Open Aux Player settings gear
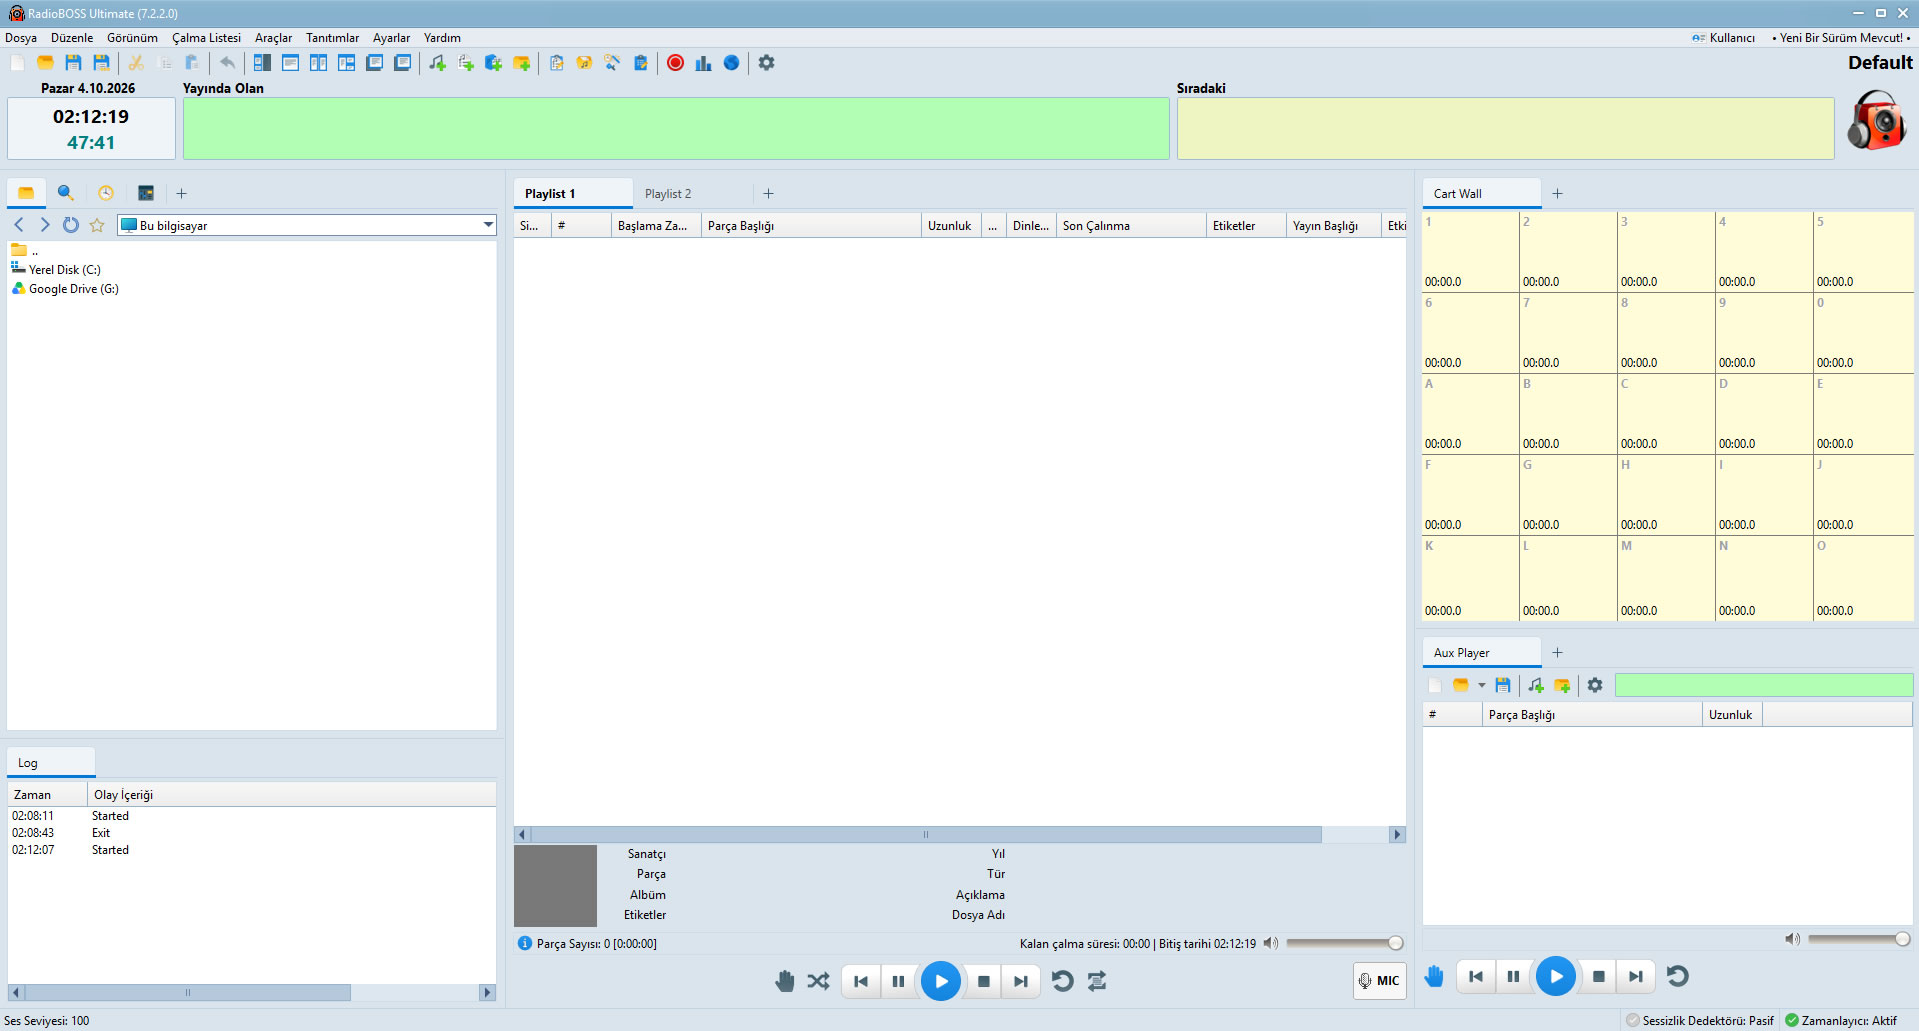Viewport: 1919px width, 1031px height. [x=1595, y=685]
